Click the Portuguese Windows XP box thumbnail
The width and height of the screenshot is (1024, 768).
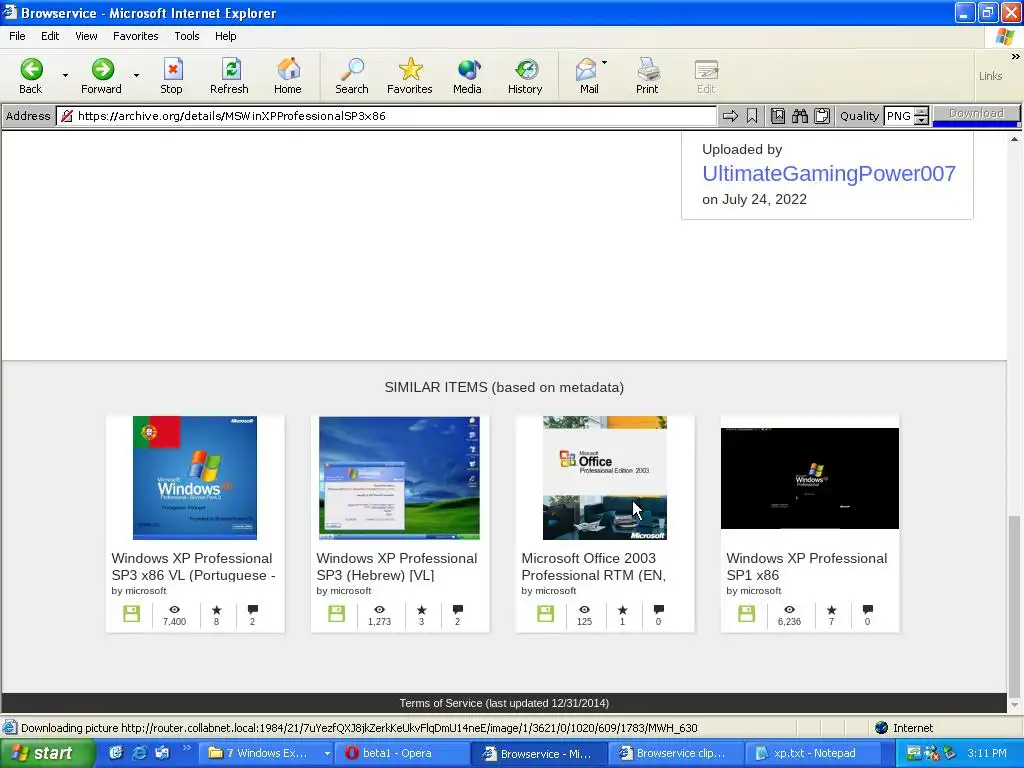pos(195,478)
